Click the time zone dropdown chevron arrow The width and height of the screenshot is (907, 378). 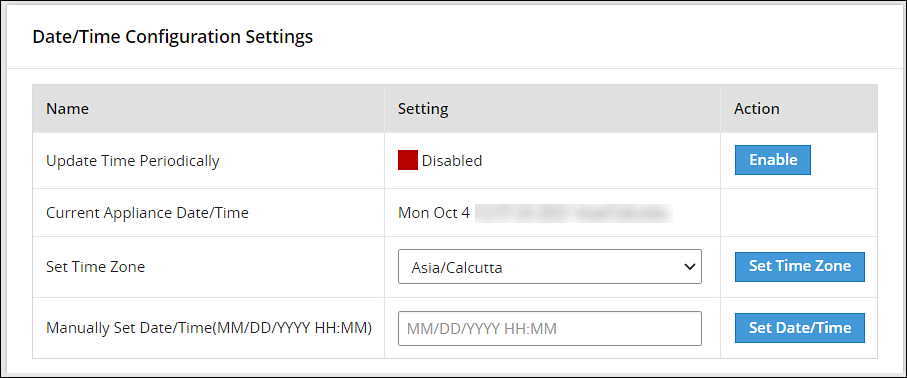tap(689, 267)
